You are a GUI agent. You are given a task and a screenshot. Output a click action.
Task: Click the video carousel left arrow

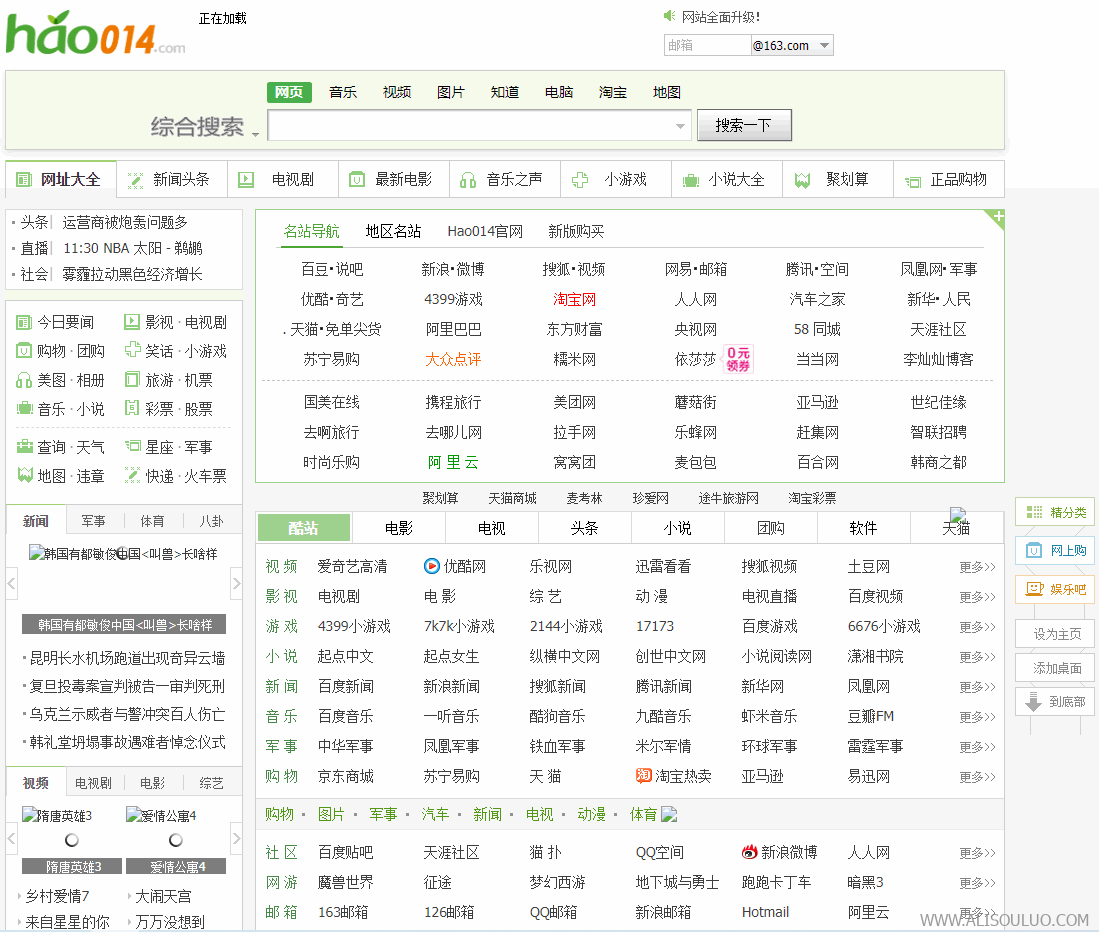[x=11, y=839]
